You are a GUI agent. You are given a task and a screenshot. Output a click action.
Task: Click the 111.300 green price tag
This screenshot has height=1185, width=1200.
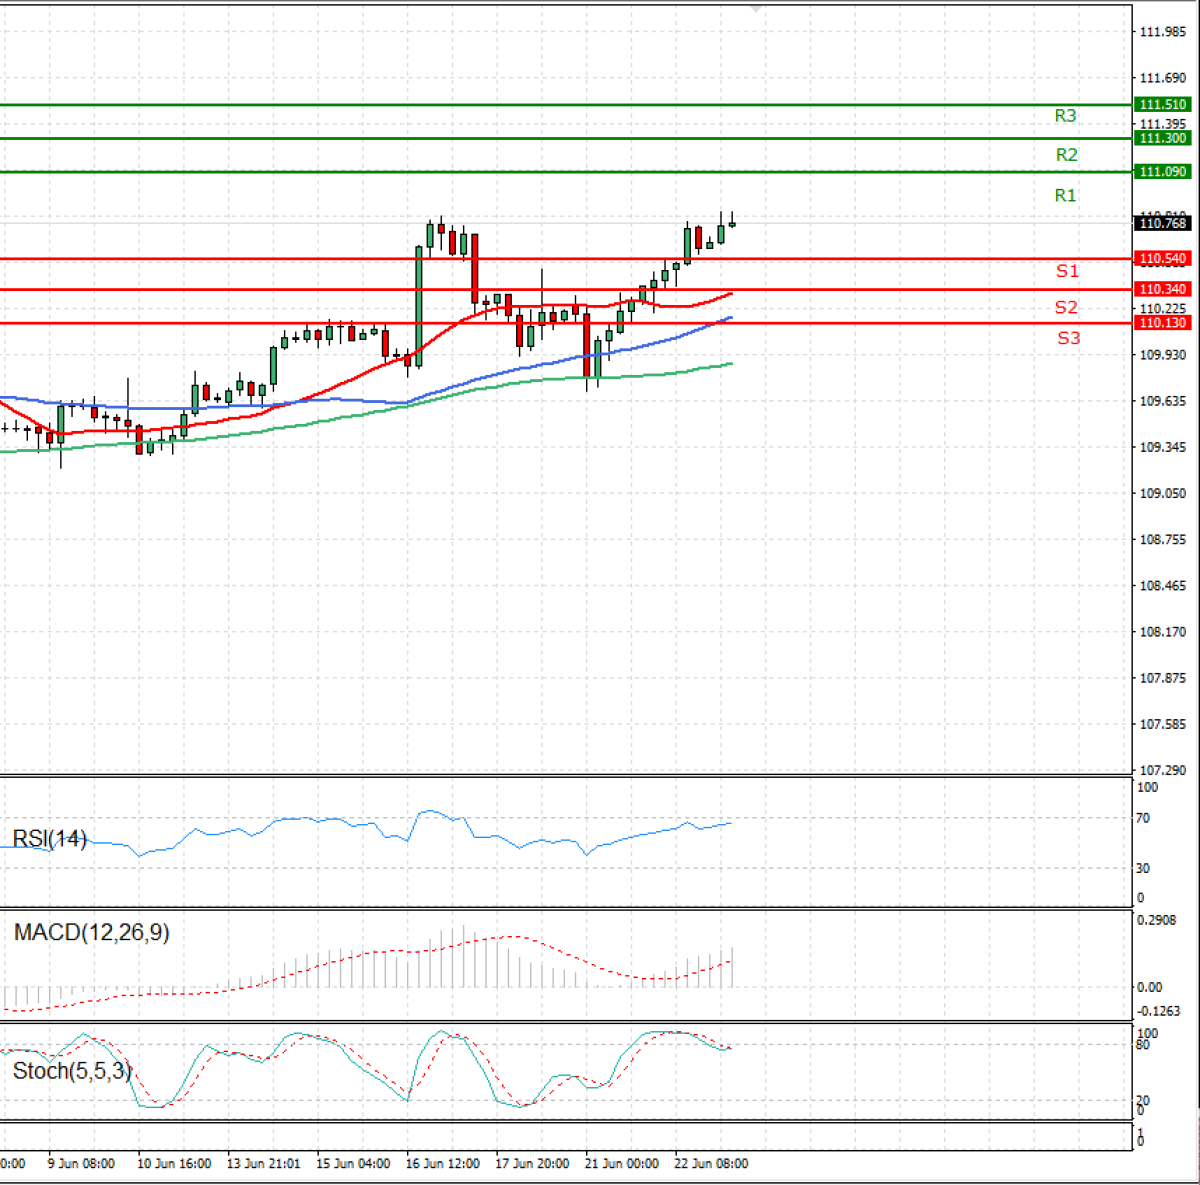pyautogui.click(x=1162, y=138)
